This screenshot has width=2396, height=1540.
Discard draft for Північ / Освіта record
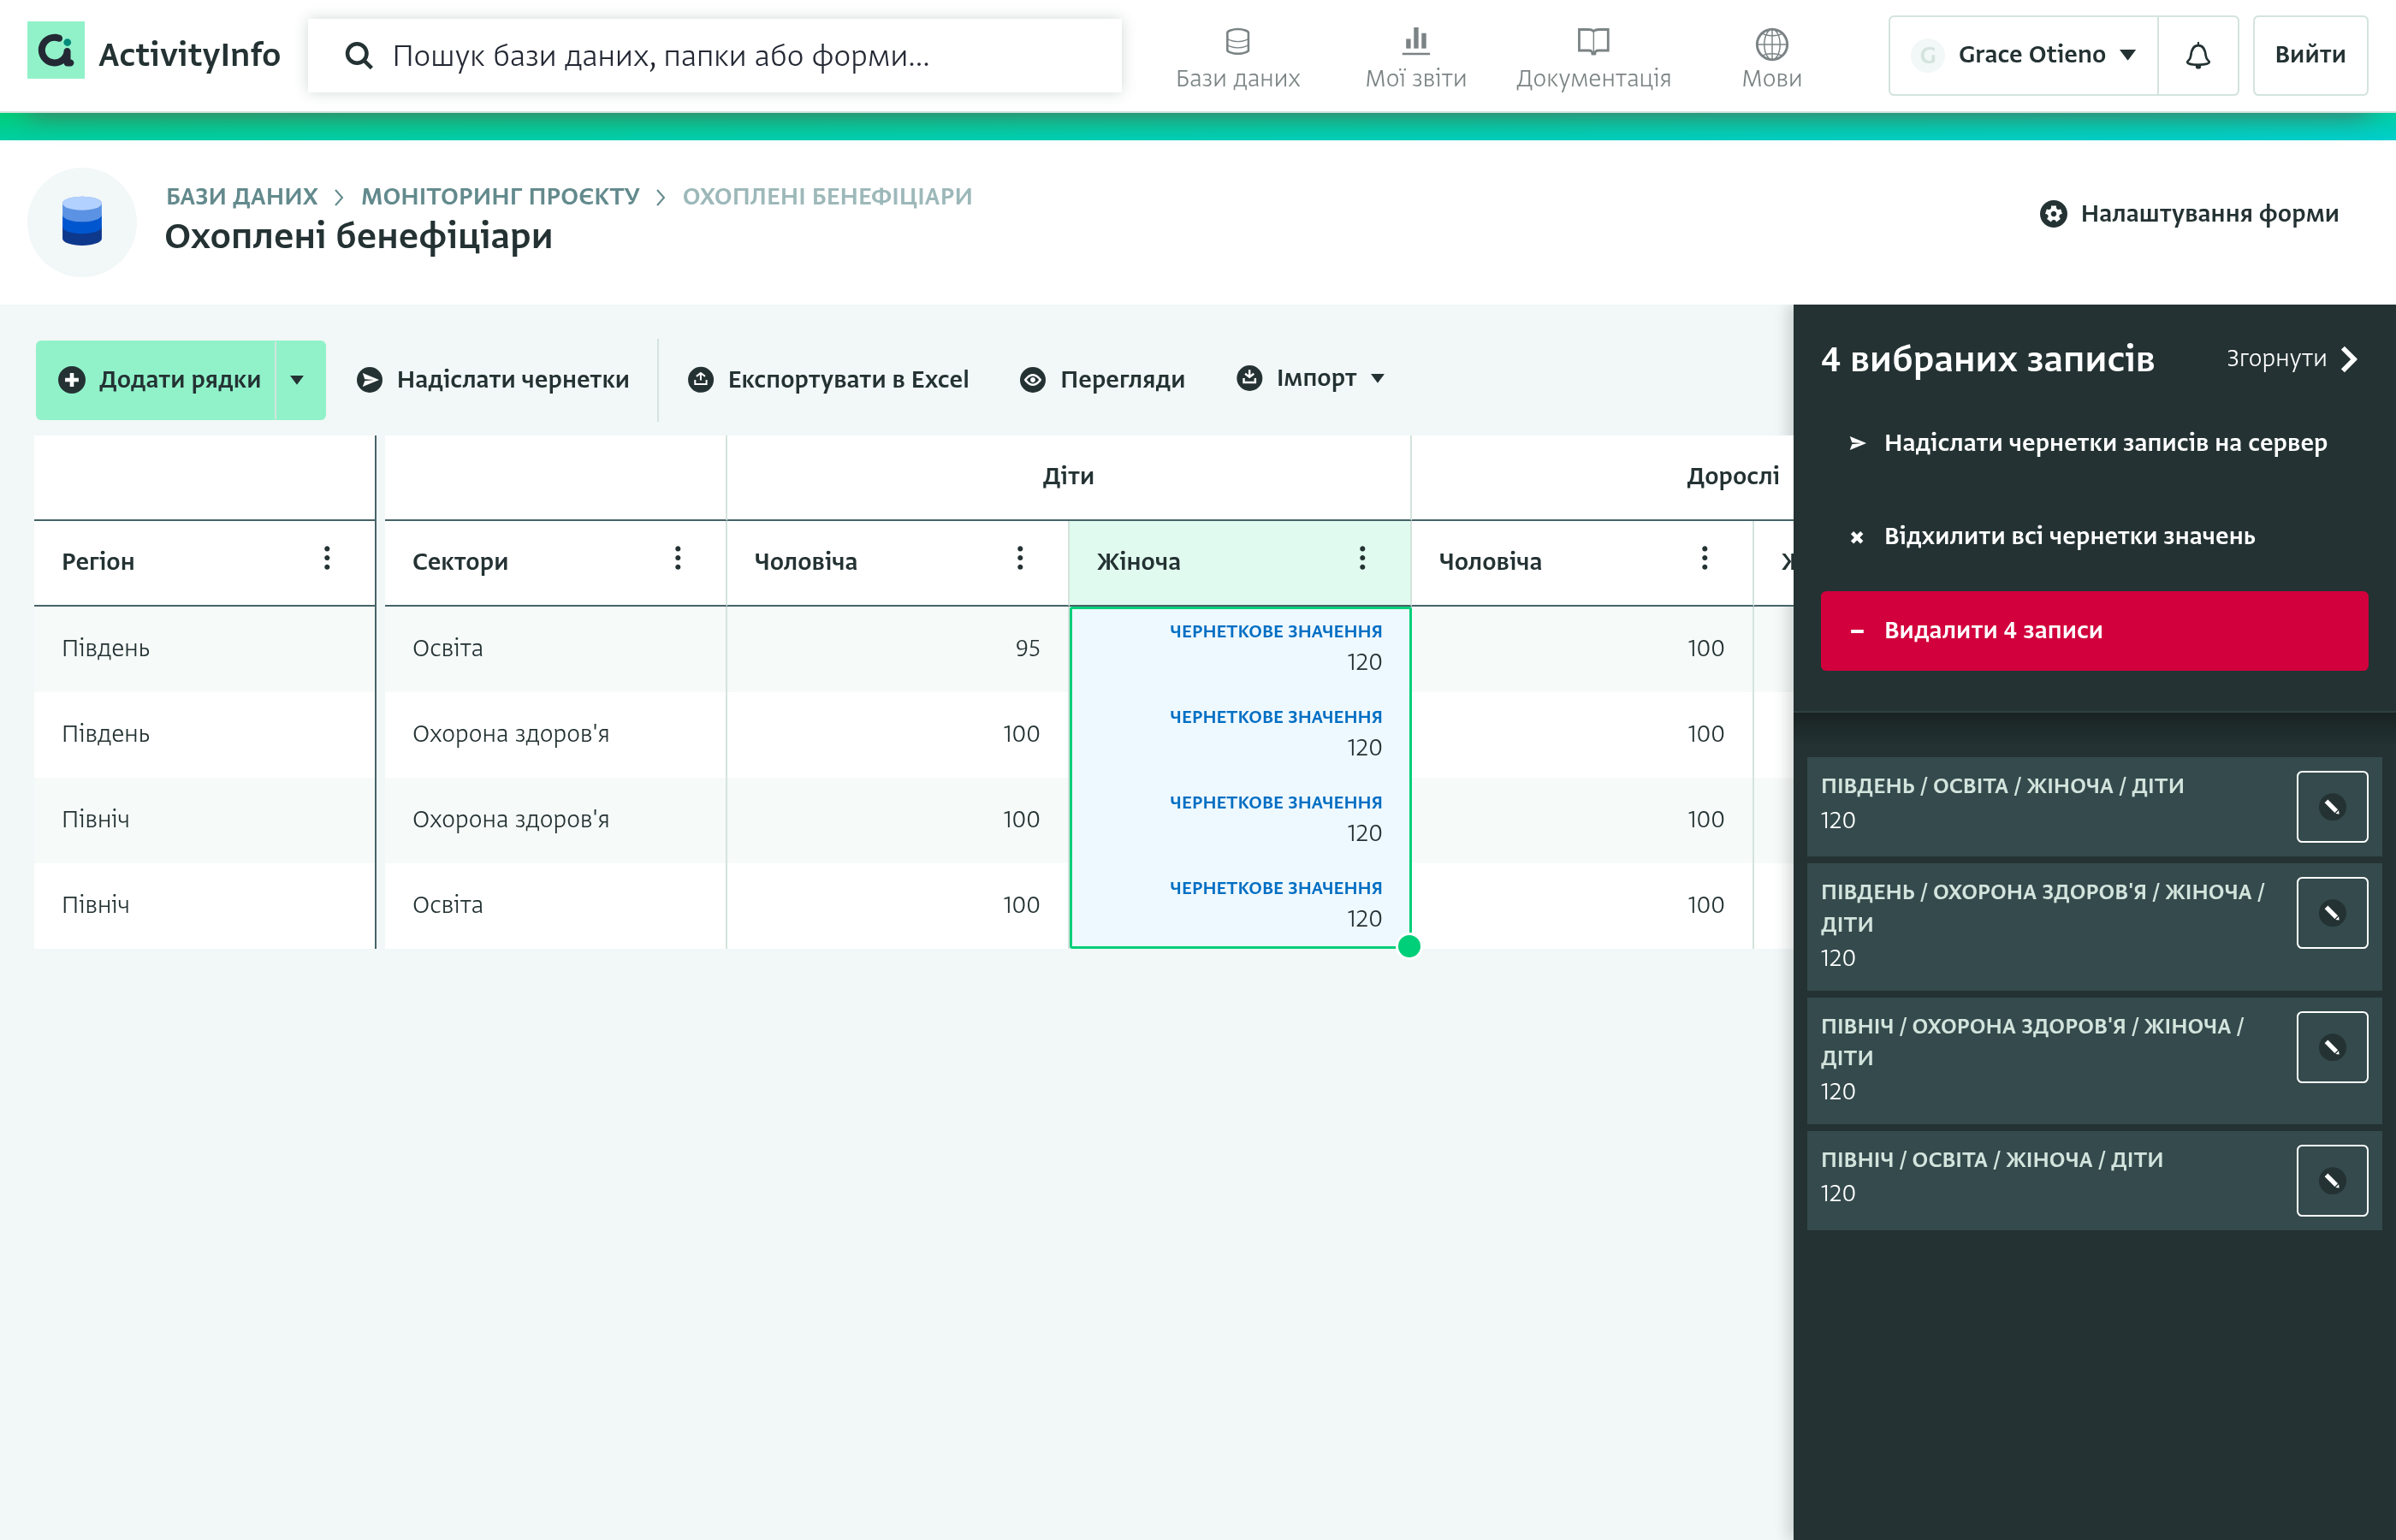2331,1181
